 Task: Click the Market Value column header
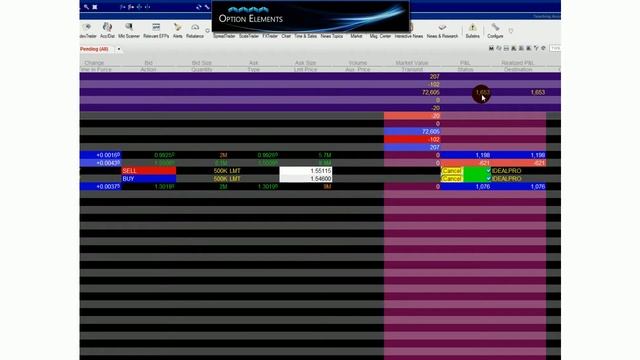click(x=412, y=63)
